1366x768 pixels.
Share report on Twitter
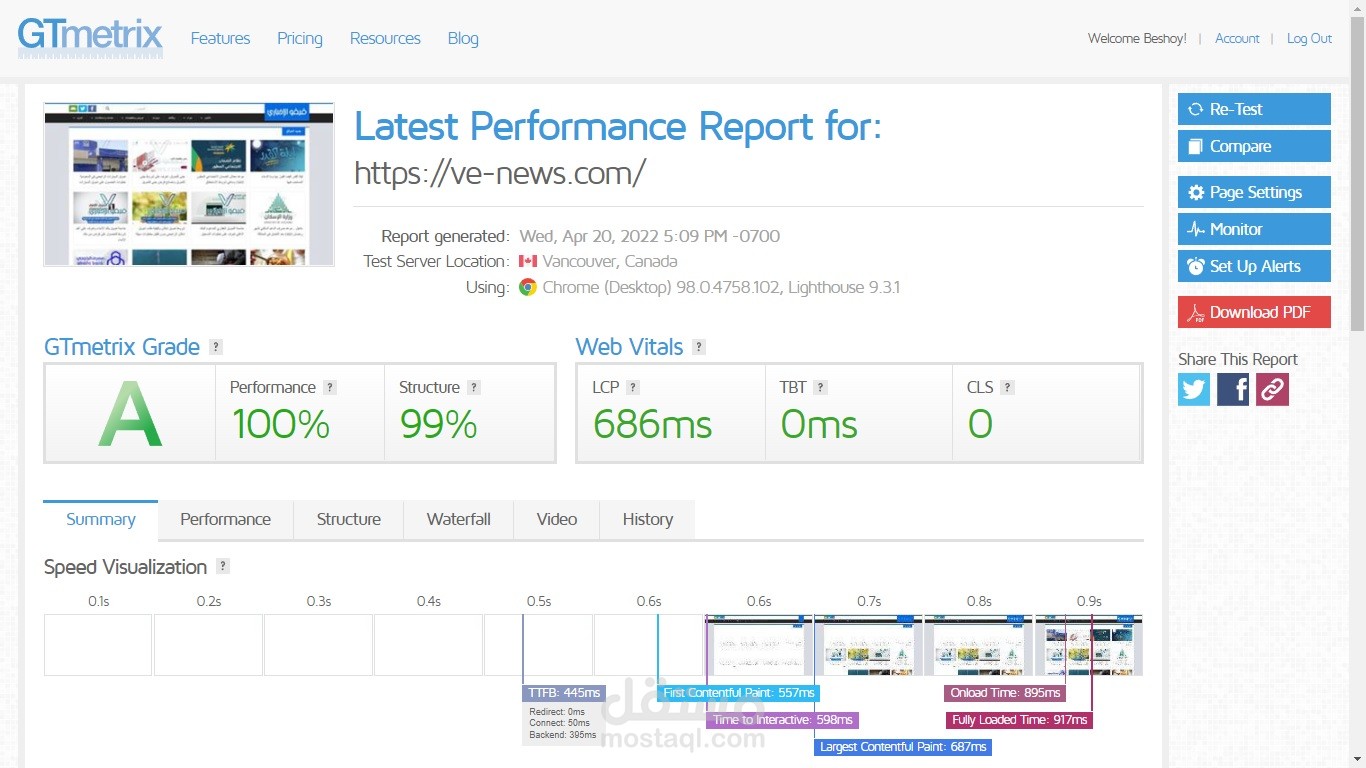point(1194,389)
